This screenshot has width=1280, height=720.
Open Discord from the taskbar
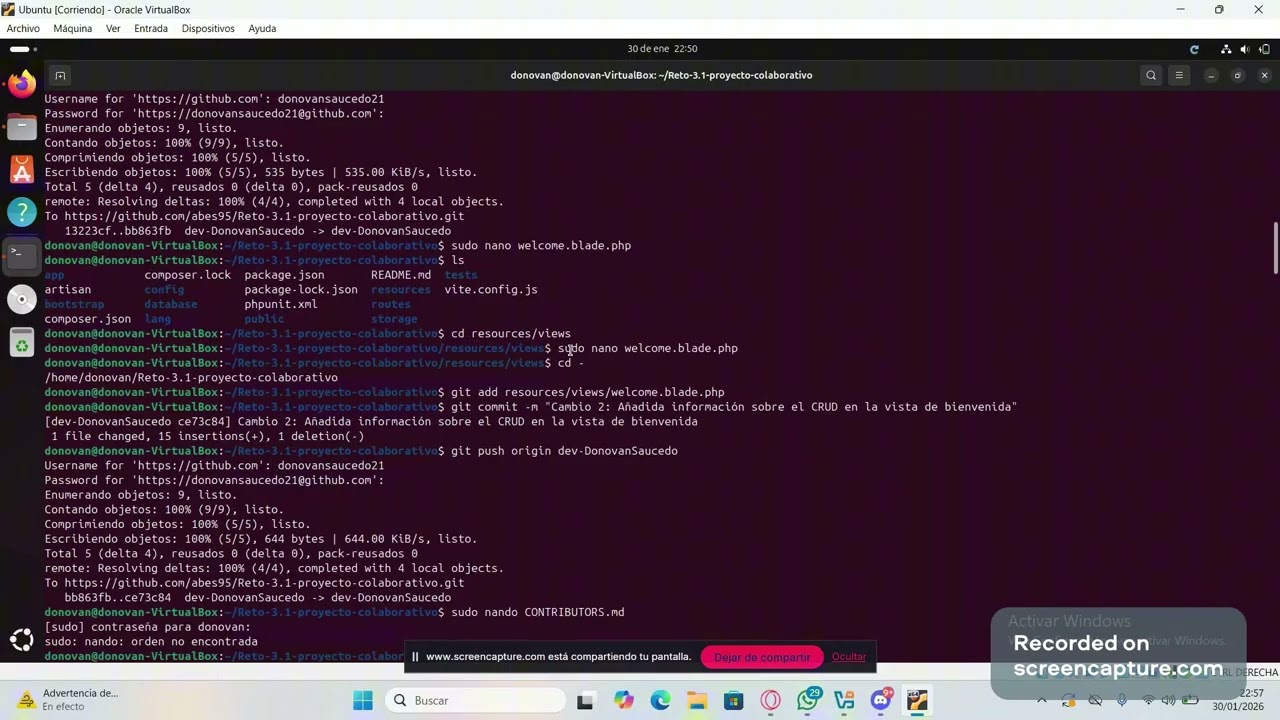881,700
